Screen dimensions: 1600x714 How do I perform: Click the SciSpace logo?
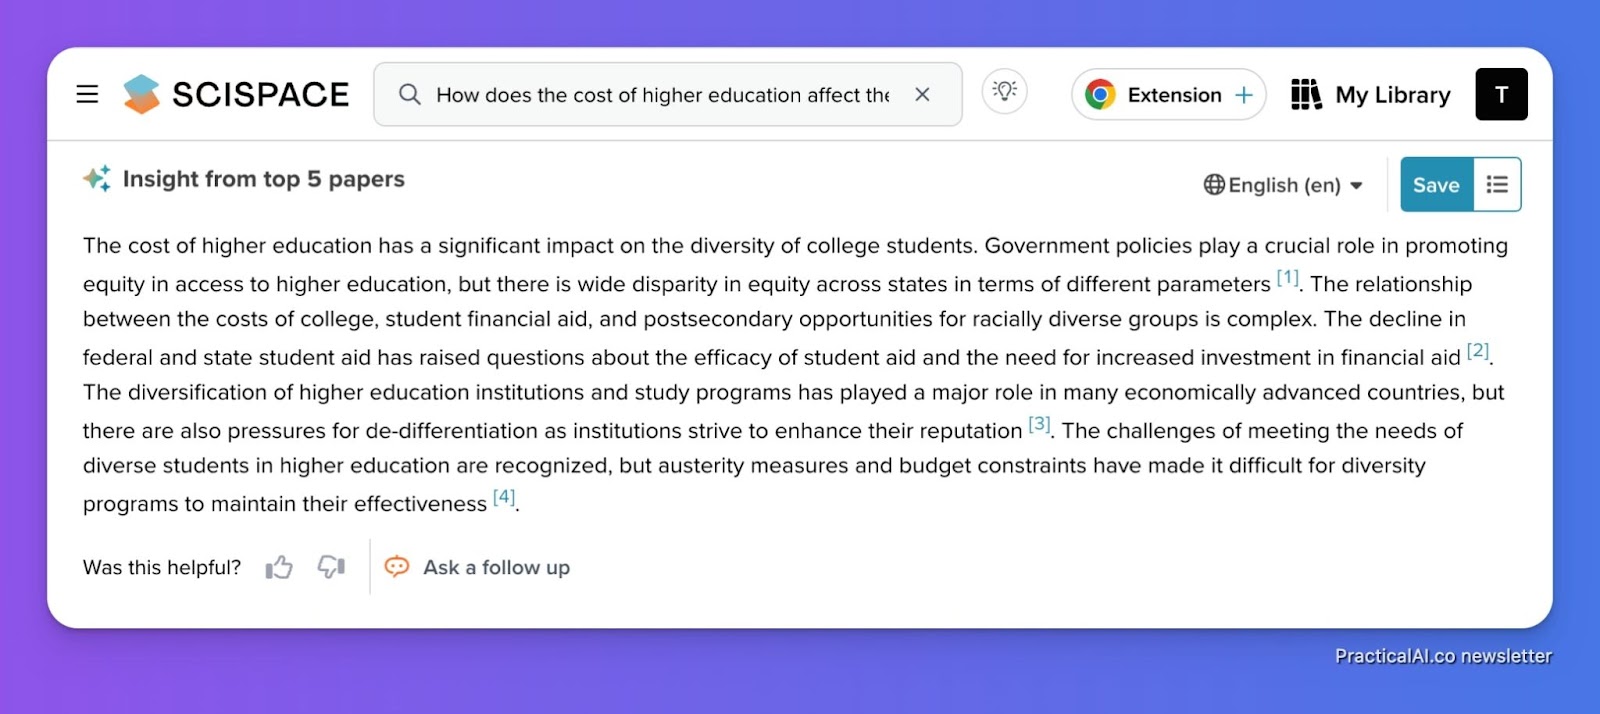236,94
